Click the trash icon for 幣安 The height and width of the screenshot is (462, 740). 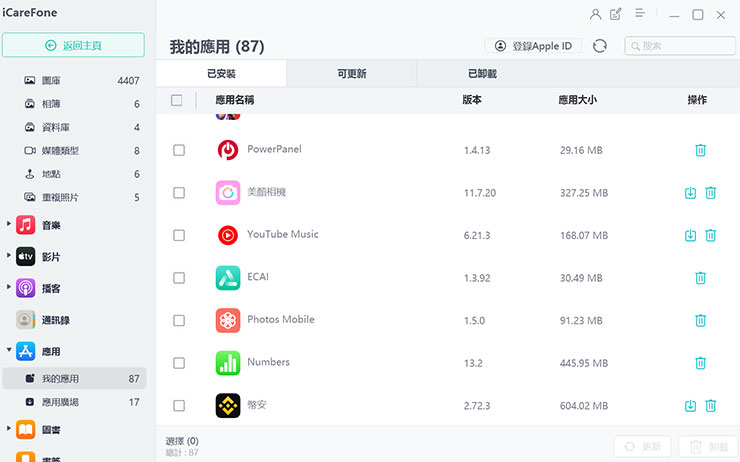pyautogui.click(x=710, y=405)
